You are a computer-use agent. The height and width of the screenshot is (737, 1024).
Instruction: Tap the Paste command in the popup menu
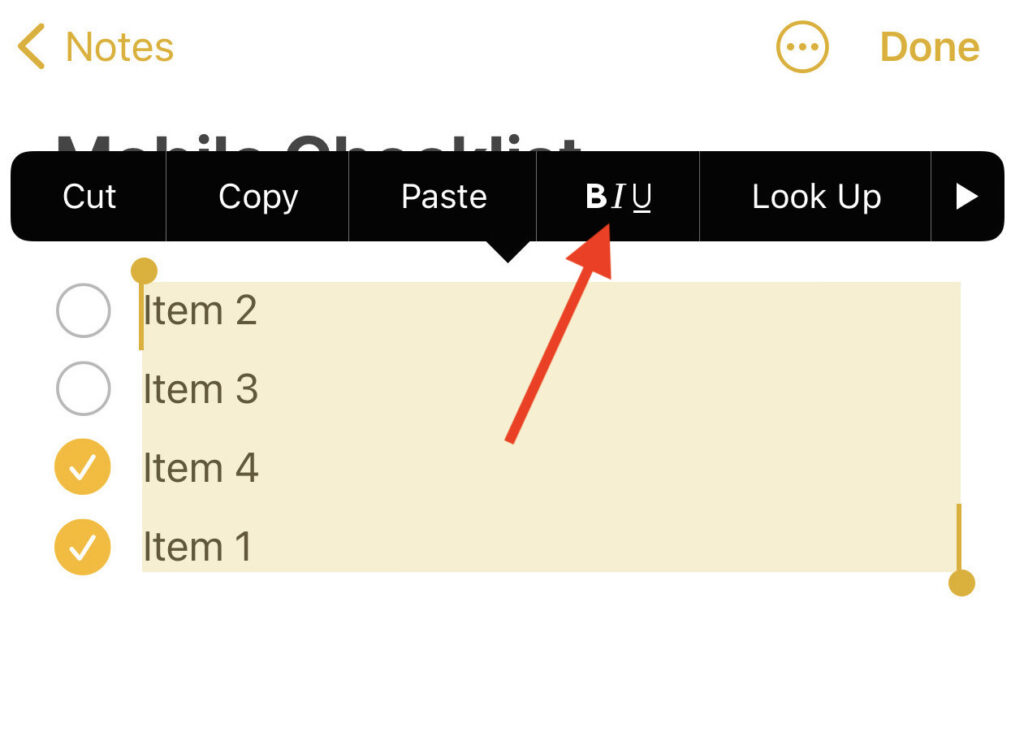(443, 196)
